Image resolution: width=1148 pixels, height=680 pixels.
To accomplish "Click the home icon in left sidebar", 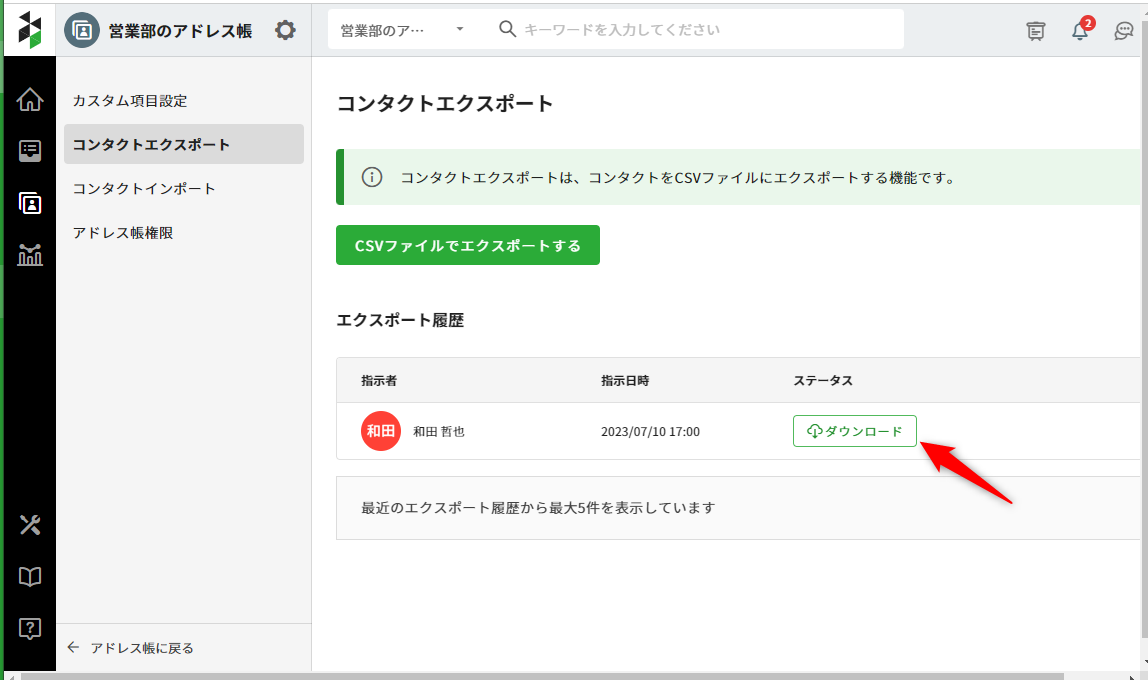I will click(30, 100).
